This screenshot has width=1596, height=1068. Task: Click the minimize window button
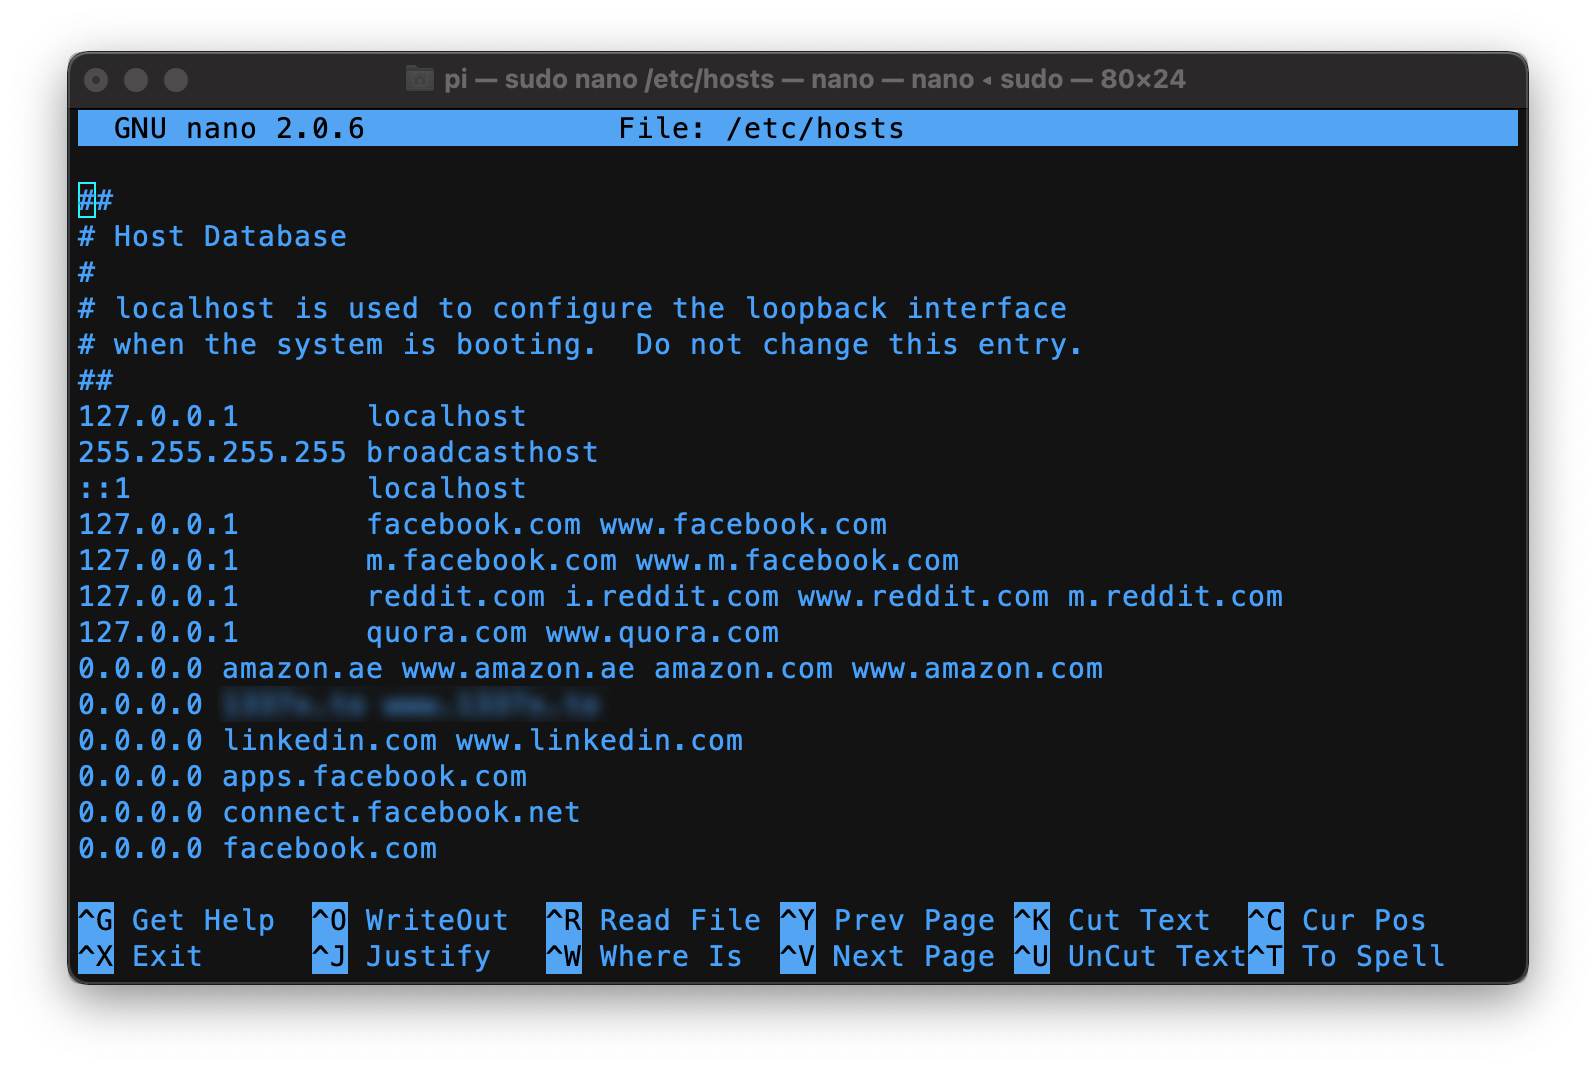136,80
